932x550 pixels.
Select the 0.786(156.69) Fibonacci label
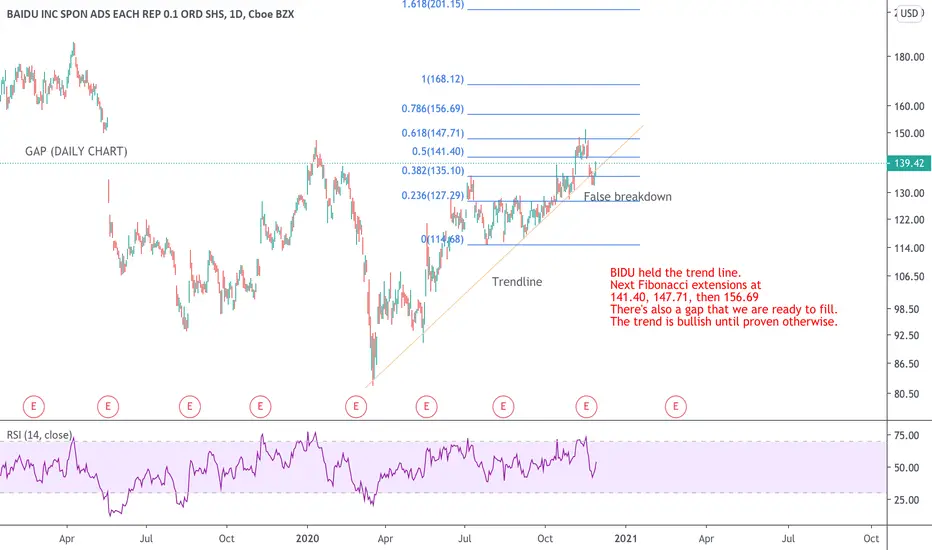coord(433,109)
